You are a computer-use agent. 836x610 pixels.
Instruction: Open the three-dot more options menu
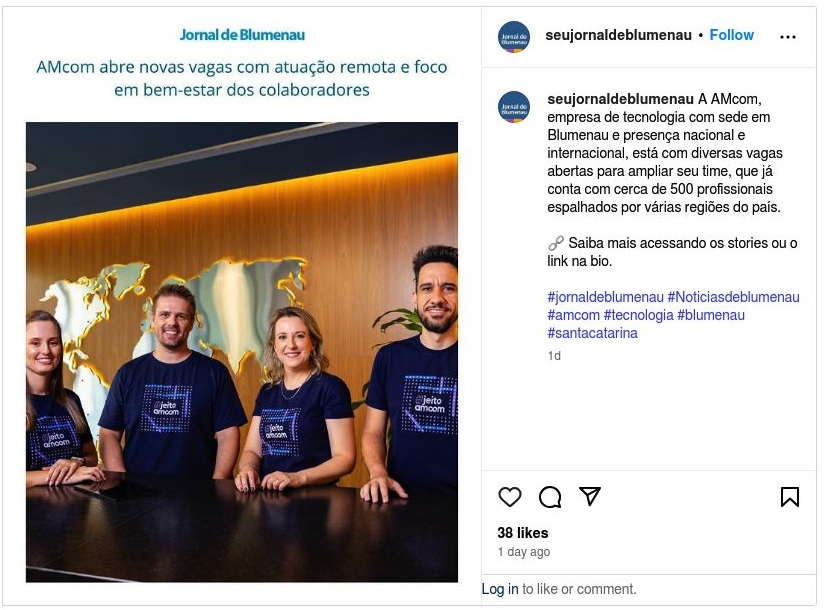click(x=787, y=37)
